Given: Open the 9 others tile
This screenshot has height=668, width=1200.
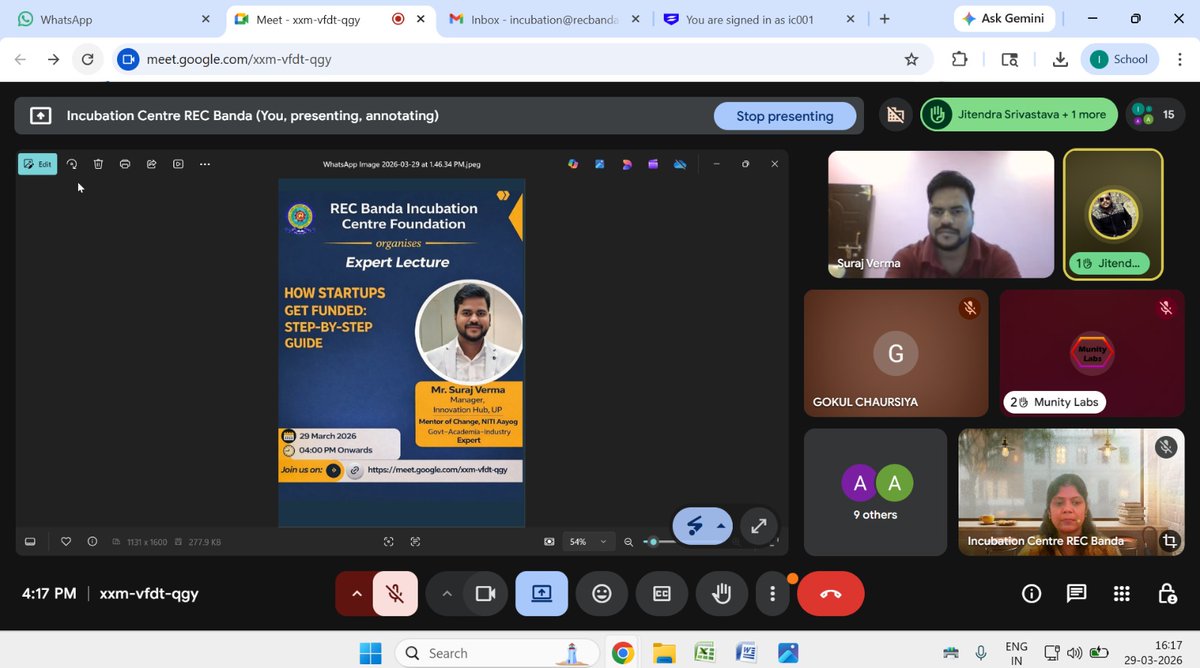Looking at the screenshot, I should 875,492.
